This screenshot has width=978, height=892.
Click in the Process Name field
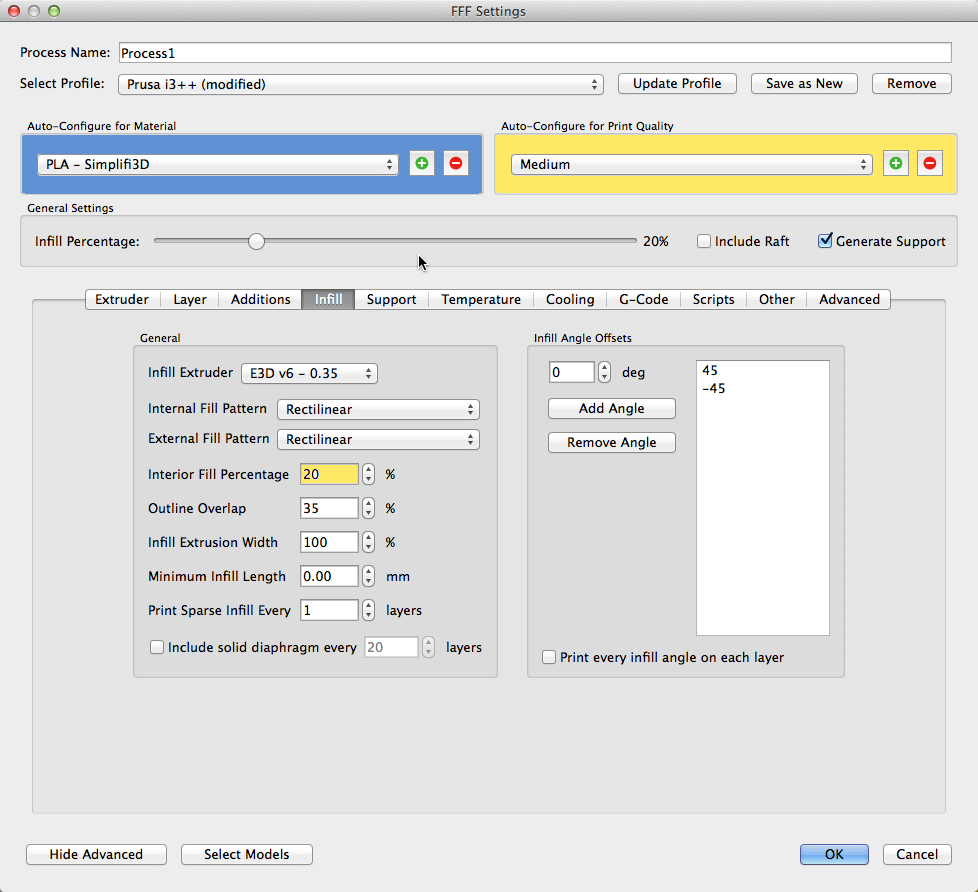click(535, 53)
